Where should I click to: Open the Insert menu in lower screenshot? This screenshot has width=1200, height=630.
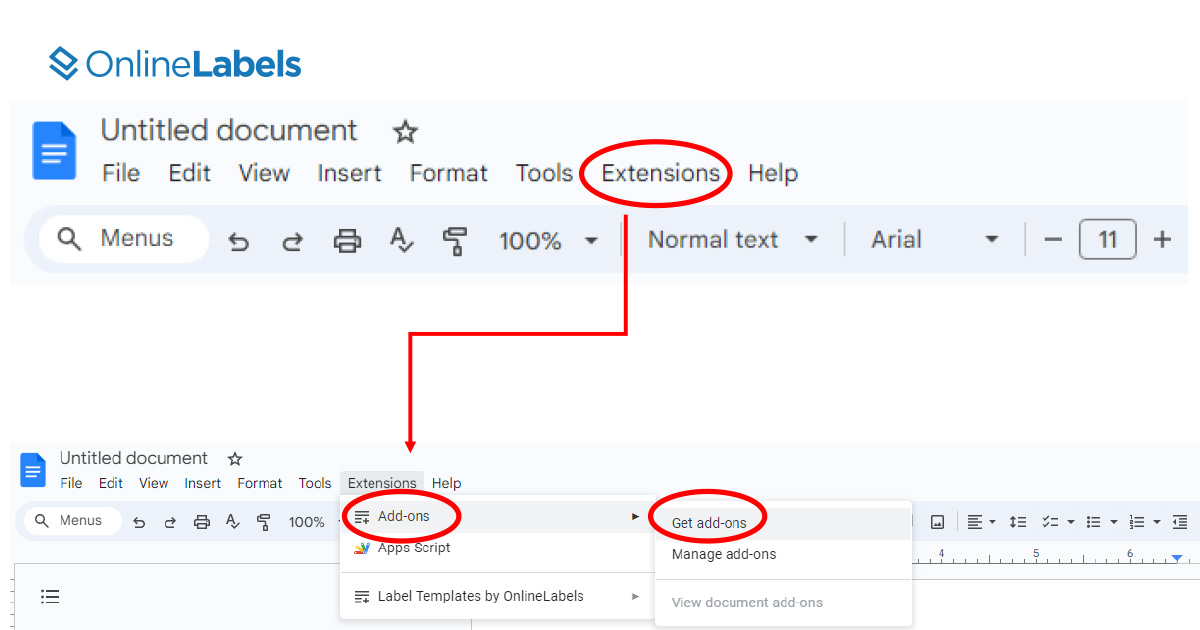[203, 483]
